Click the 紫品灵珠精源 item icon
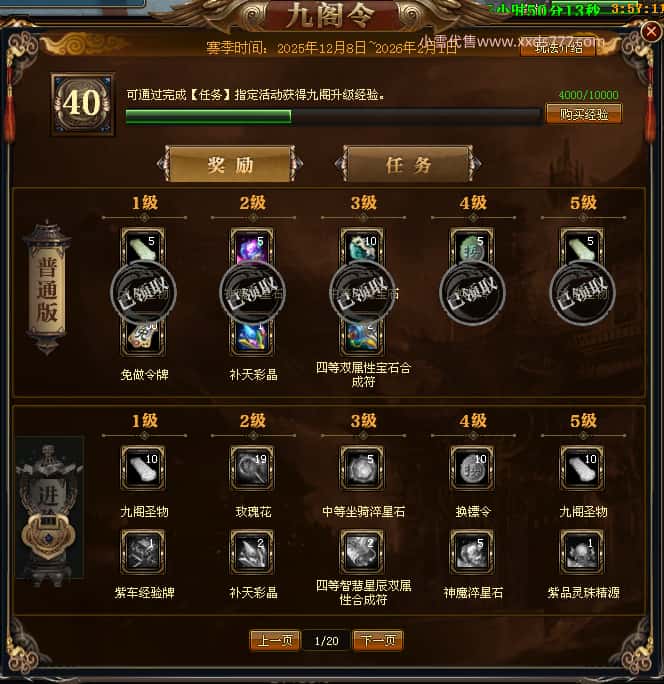Viewport: 664px width, 684px height. tap(582, 552)
